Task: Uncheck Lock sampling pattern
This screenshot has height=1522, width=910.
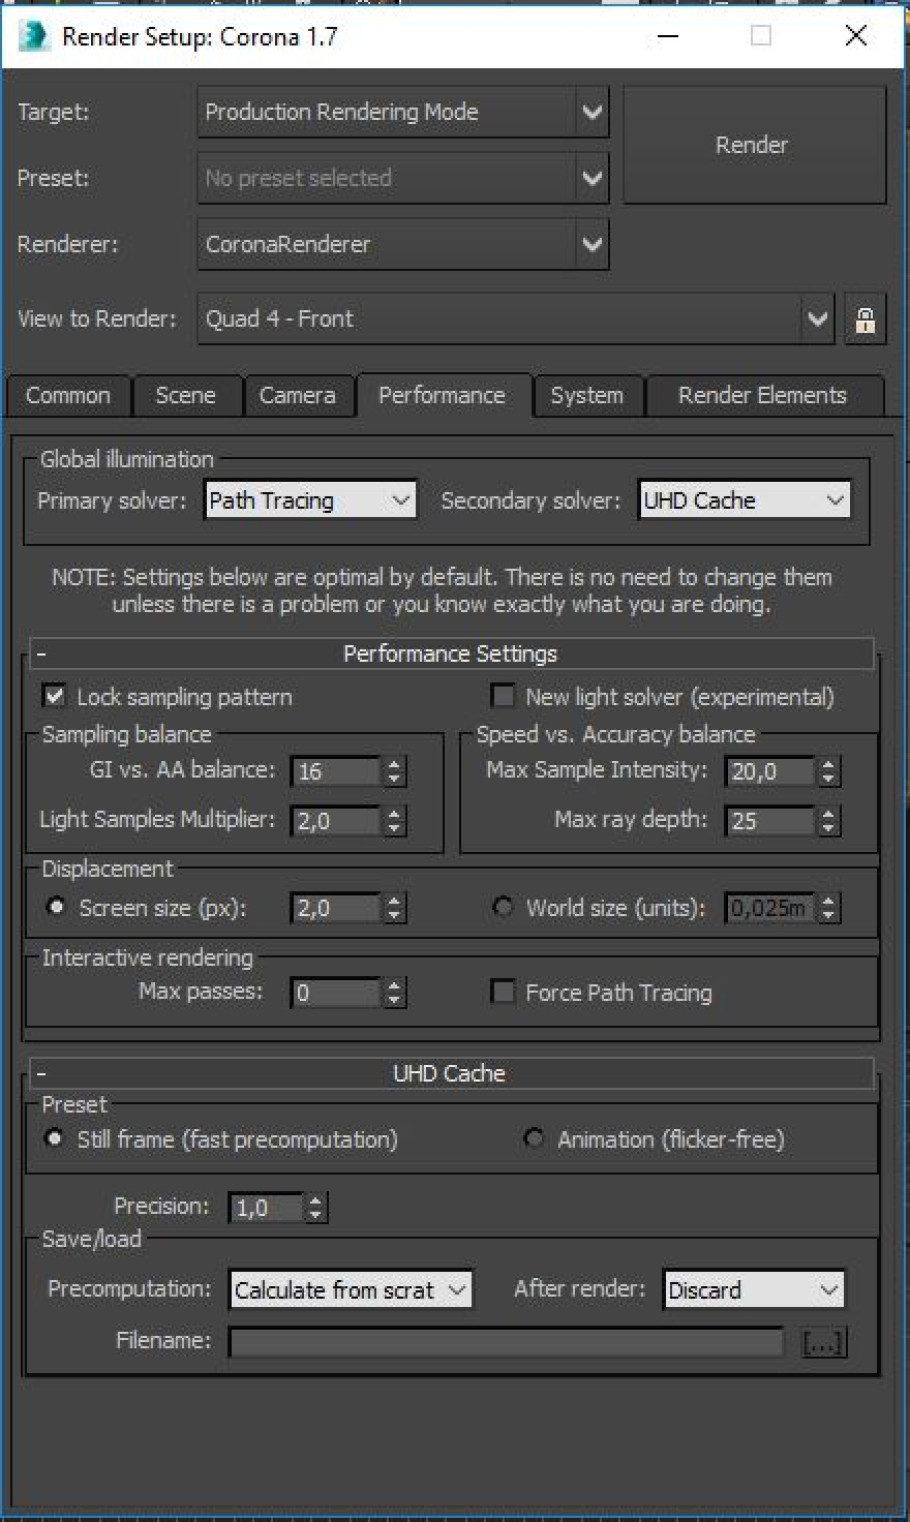Action: pyautogui.click(x=55, y=696)
